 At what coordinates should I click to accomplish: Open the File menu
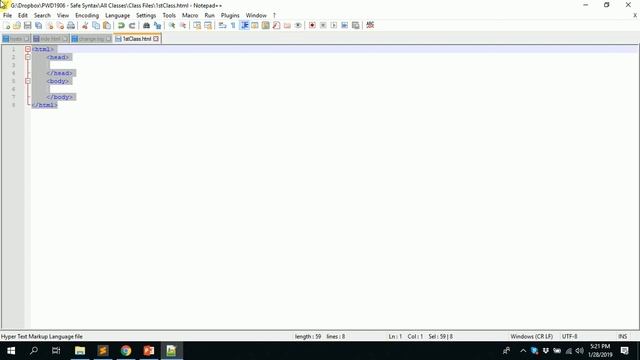pos(7,16)
